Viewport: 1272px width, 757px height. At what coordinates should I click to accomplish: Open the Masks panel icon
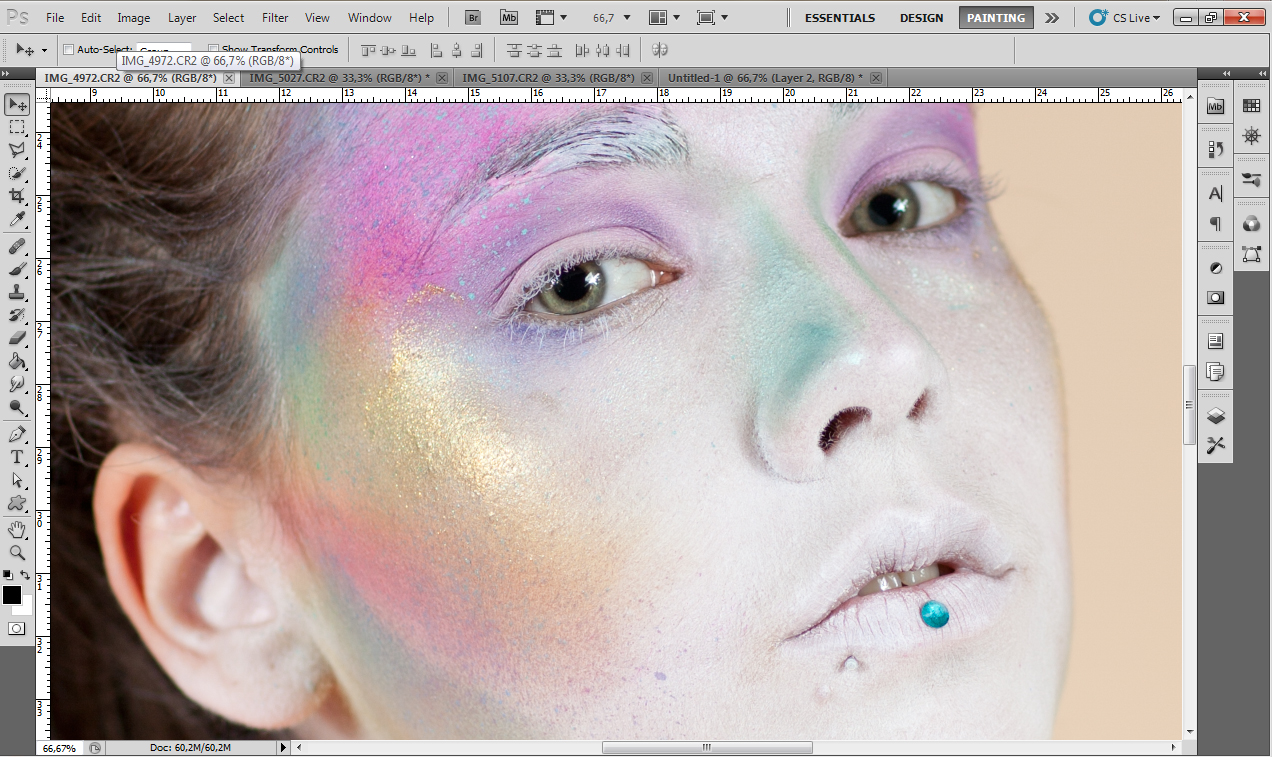point(1216,297)
